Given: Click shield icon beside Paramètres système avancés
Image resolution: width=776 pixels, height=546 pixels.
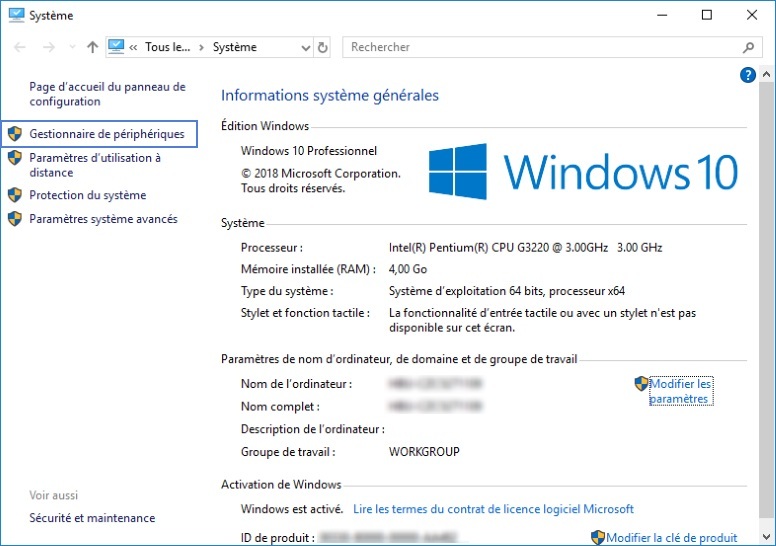Looking at the screenshot, I should click(x=15, y=219).
